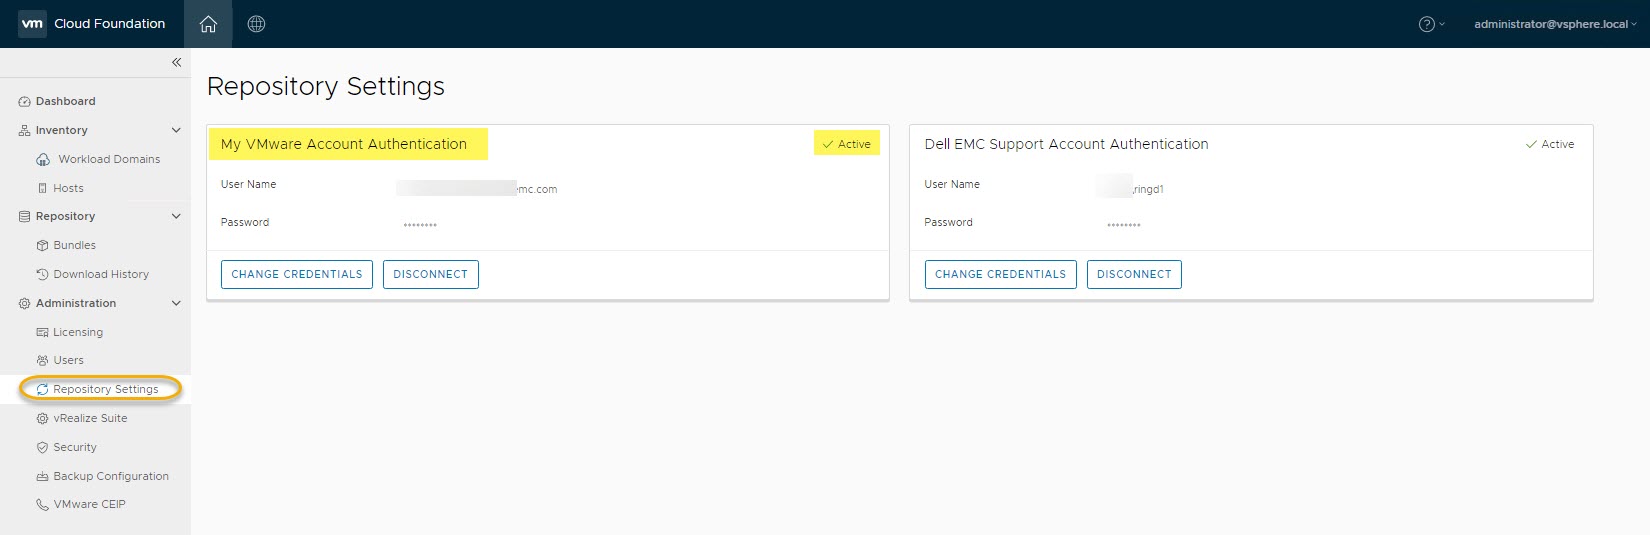Change credentials for My VMware Account
The image size is (1650, 535).
297,274
